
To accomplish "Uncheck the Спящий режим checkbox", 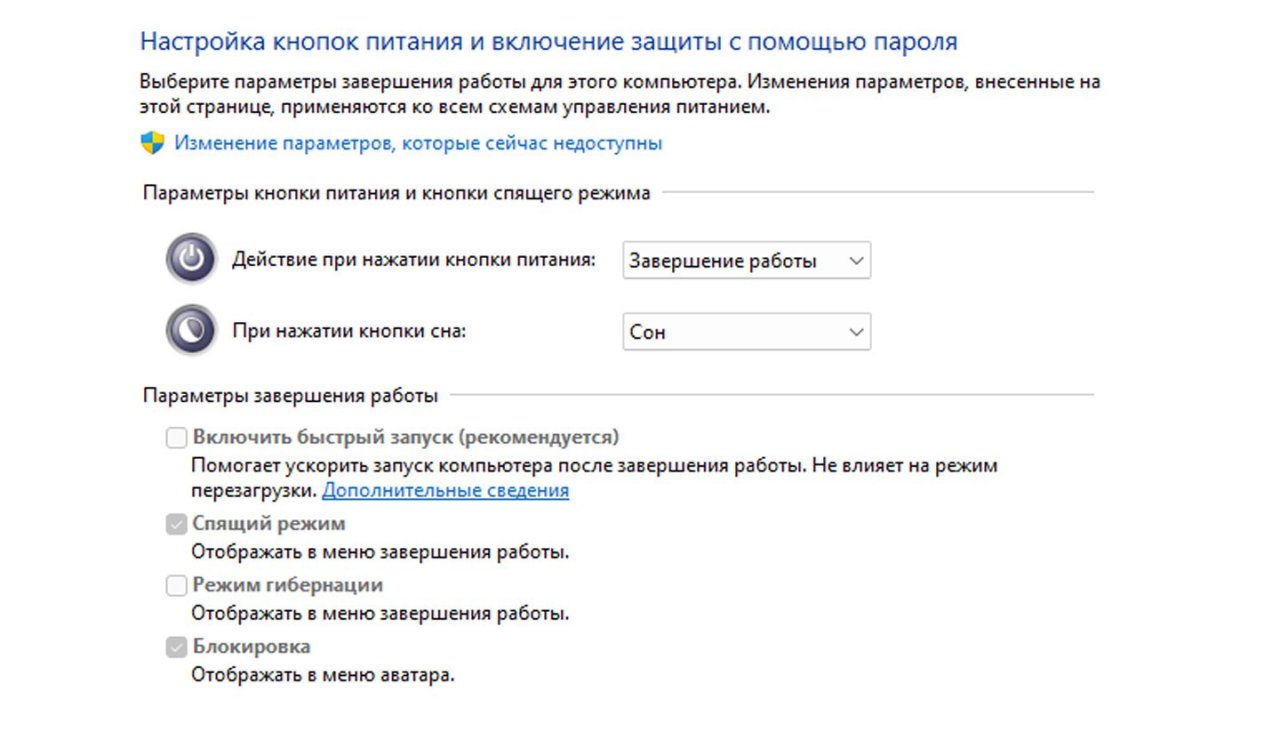I will tap(177, 525).
